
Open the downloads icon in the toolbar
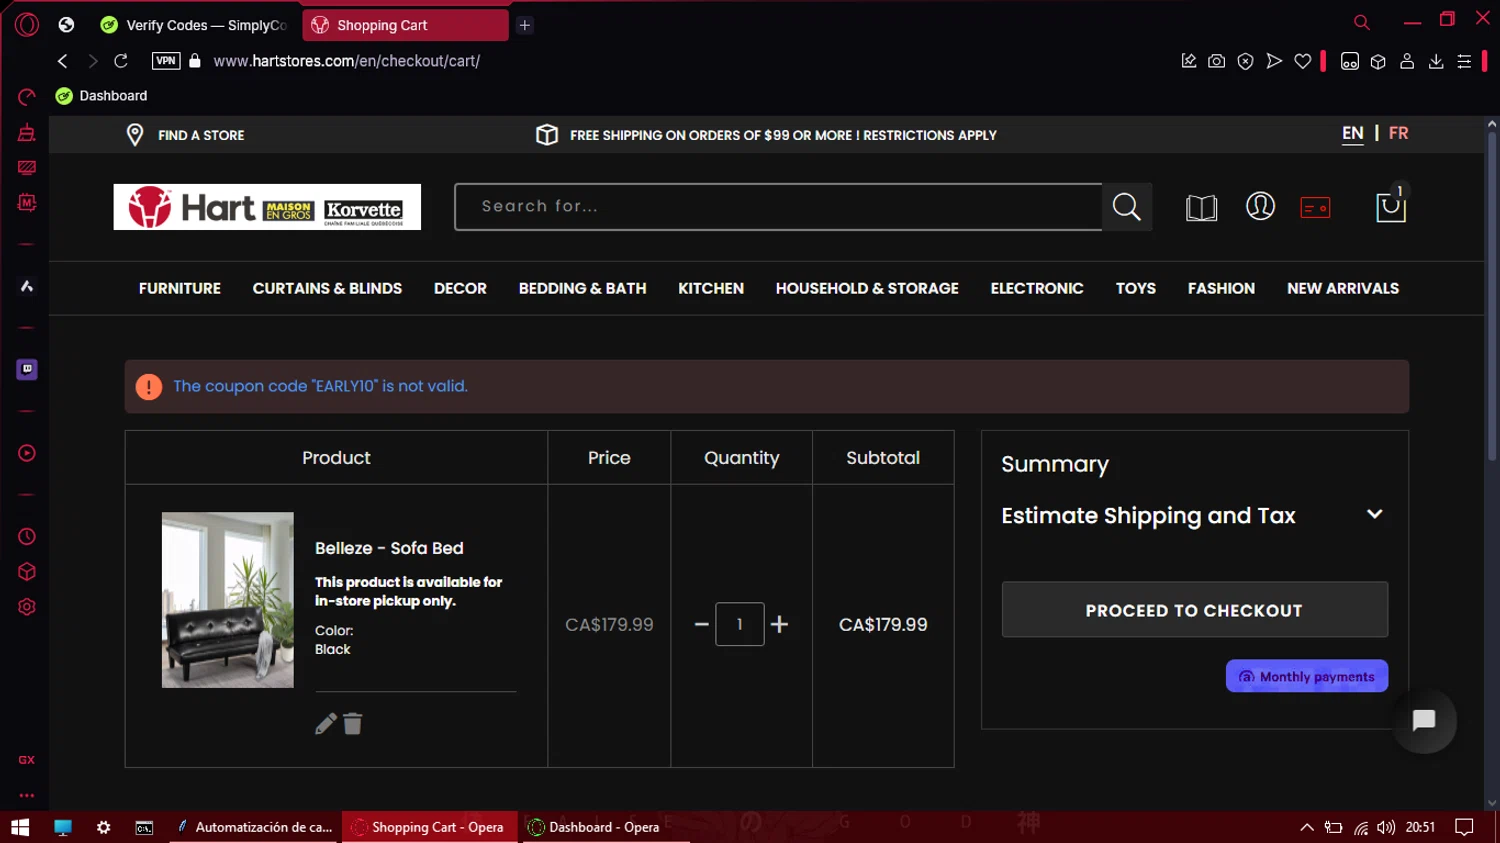[x=1436, y=61]
